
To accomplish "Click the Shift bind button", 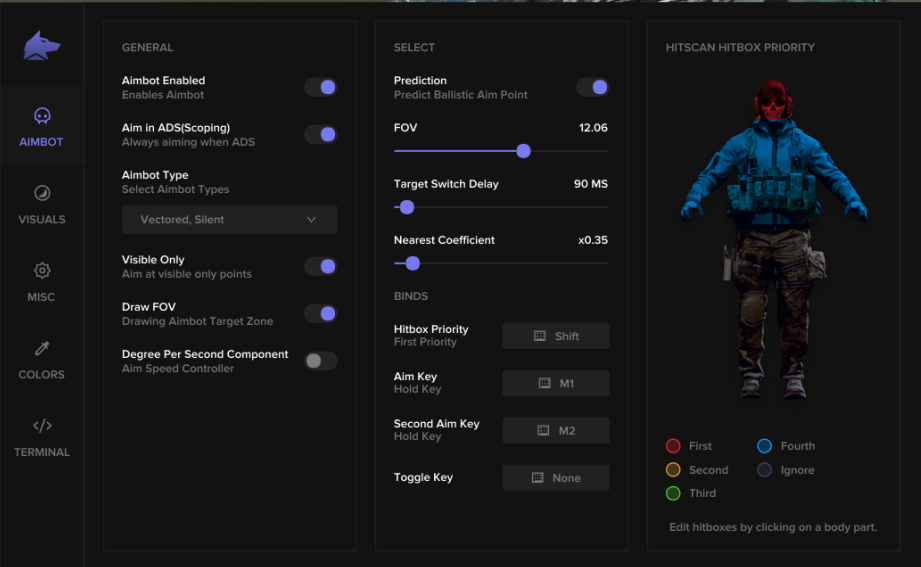I will (556, 336).
